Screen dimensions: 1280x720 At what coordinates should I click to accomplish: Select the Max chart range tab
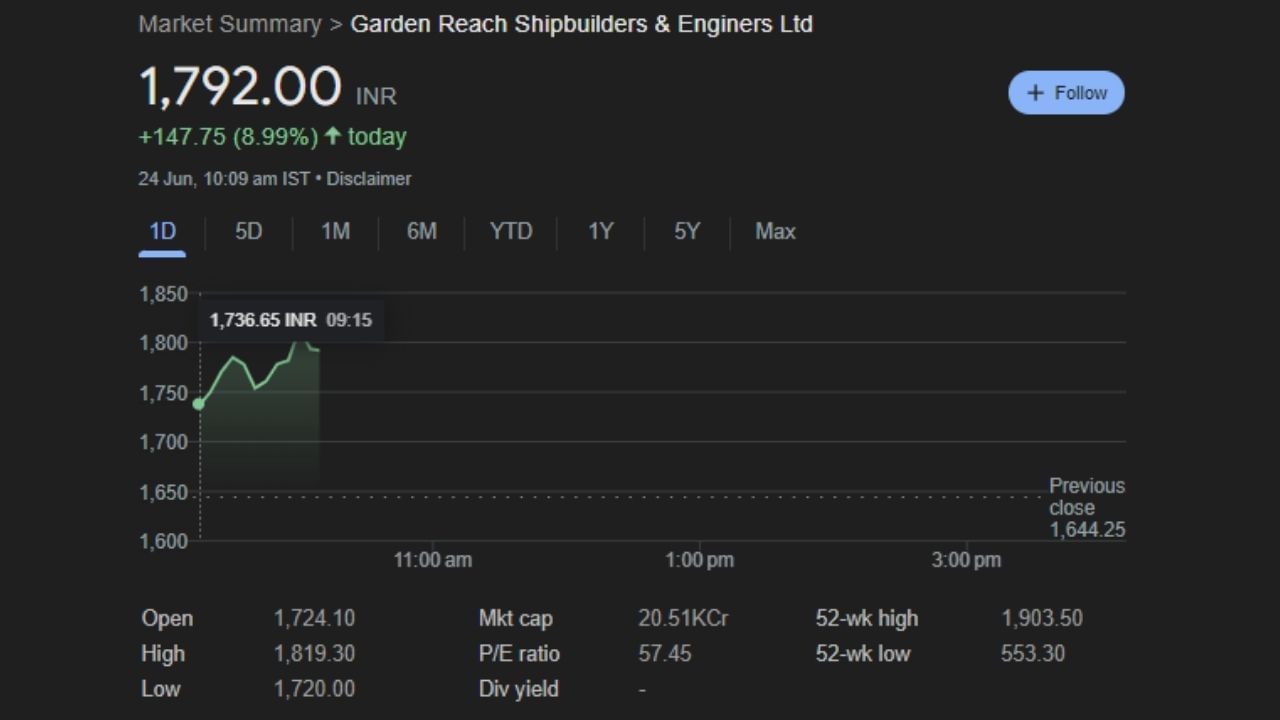pos(775,232)
